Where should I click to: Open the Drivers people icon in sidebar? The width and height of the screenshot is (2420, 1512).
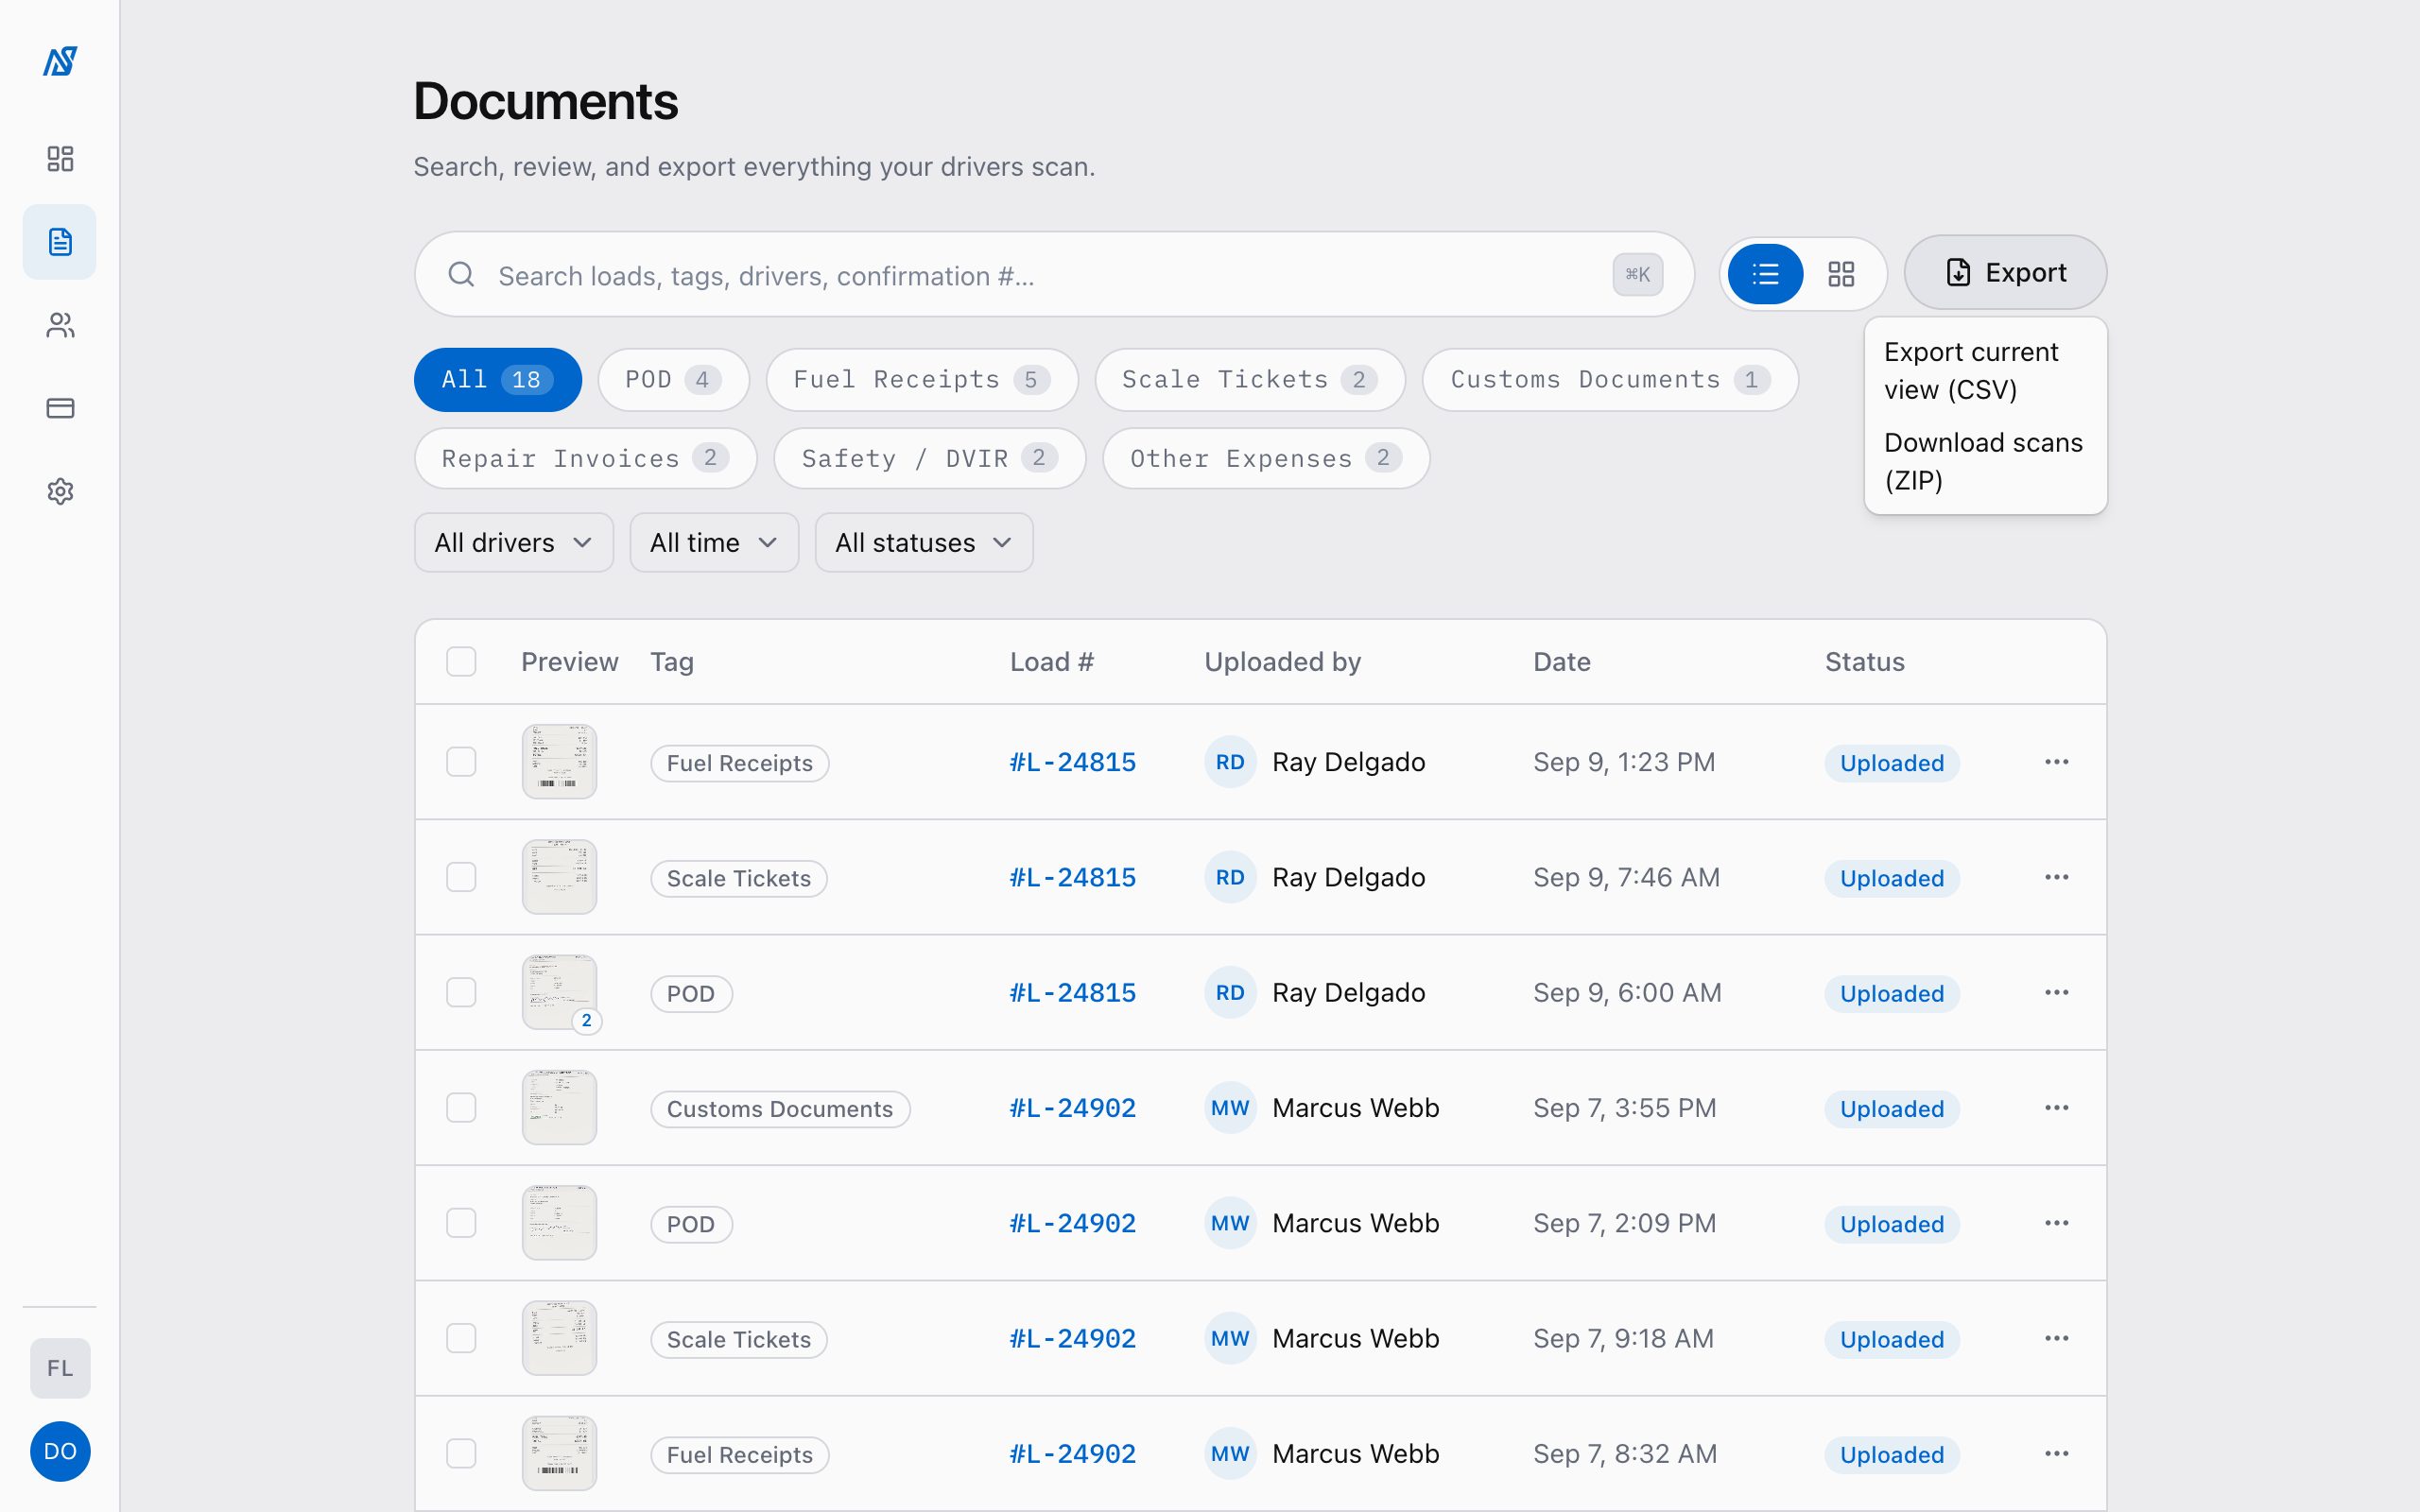pyautogui.click(x=60, y=325)
